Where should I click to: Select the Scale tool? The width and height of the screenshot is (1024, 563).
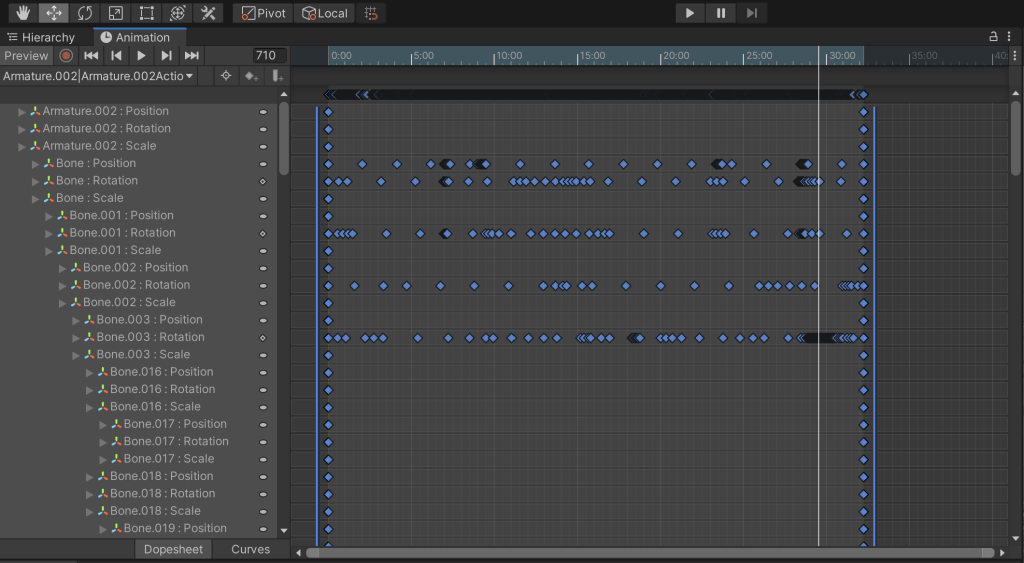pos(116,13)
